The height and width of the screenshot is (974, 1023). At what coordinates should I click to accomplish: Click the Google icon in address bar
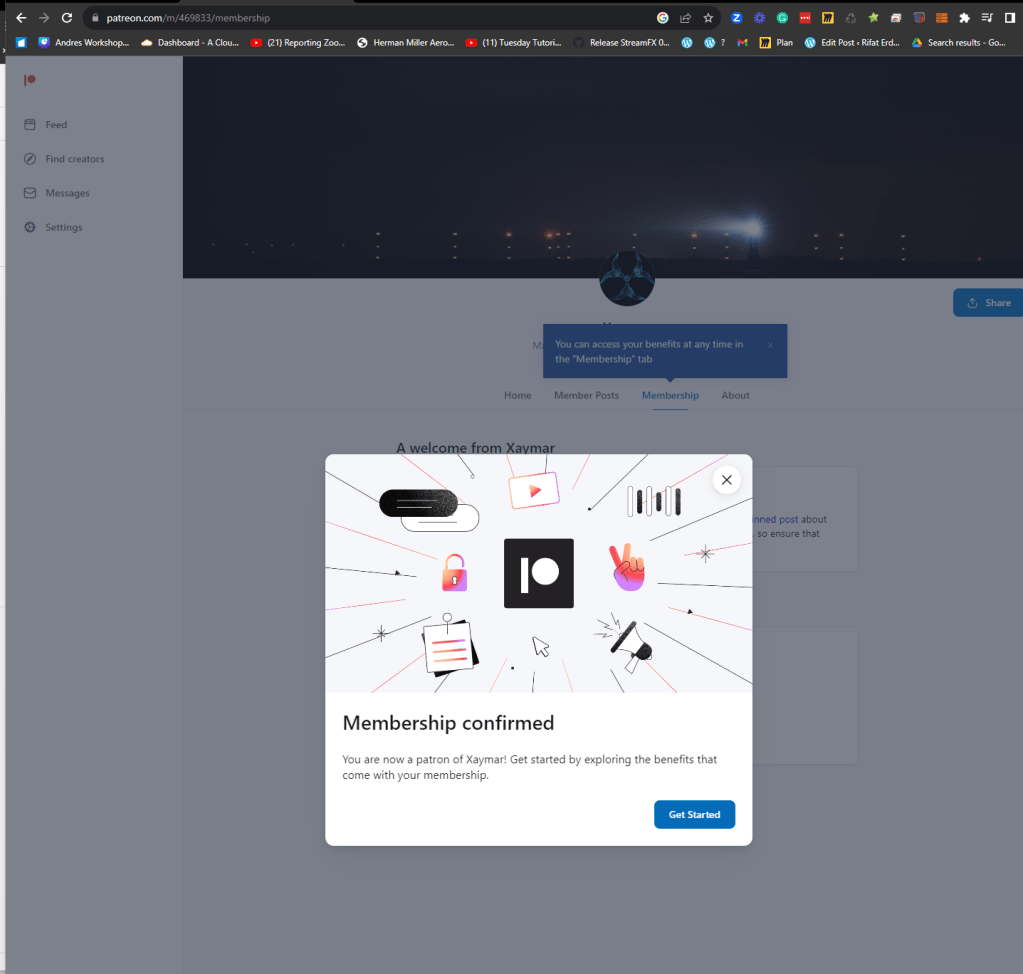662,18
